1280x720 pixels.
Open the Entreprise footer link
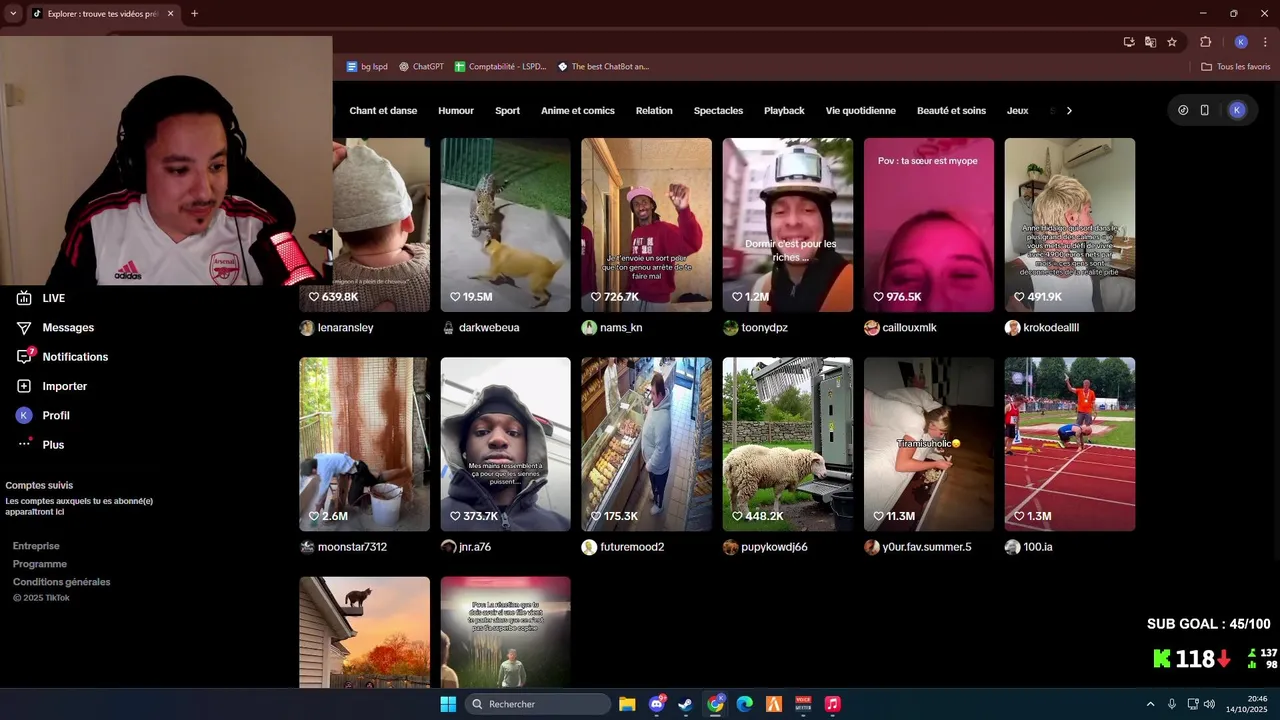[36, 546]
